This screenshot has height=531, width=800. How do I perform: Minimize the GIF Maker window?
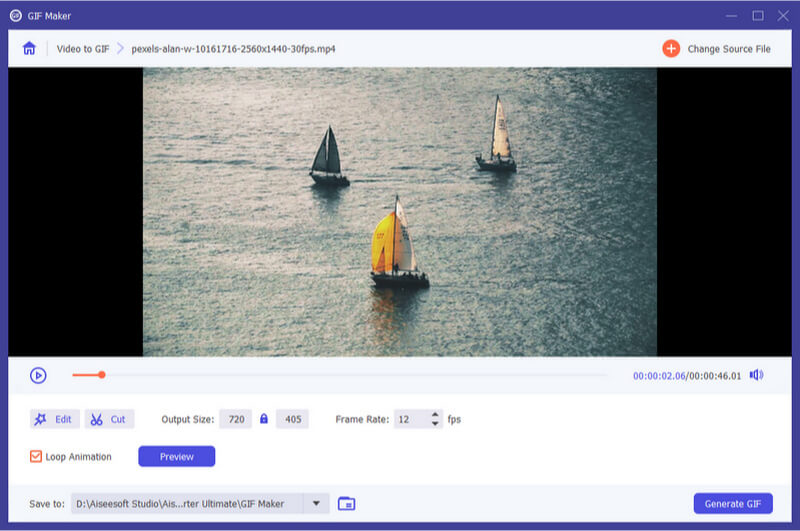point(731,16)
